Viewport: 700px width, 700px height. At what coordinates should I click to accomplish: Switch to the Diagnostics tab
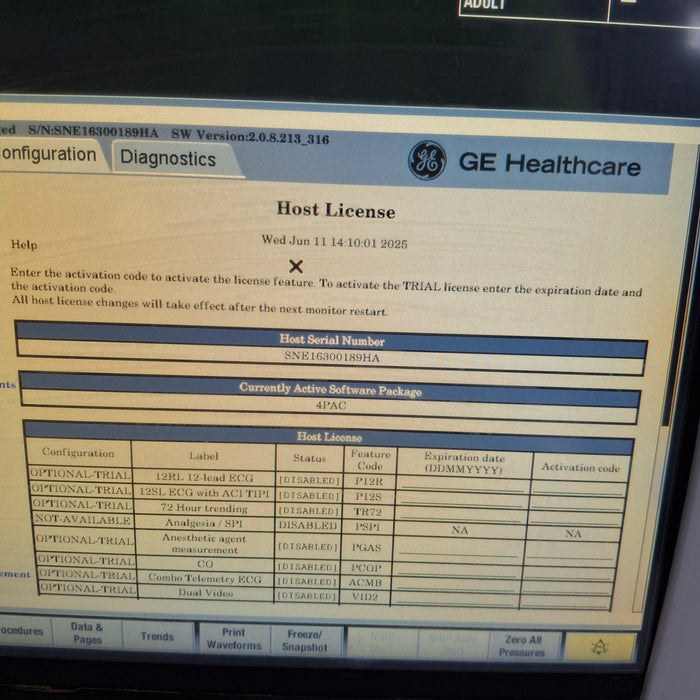[168, 158]
